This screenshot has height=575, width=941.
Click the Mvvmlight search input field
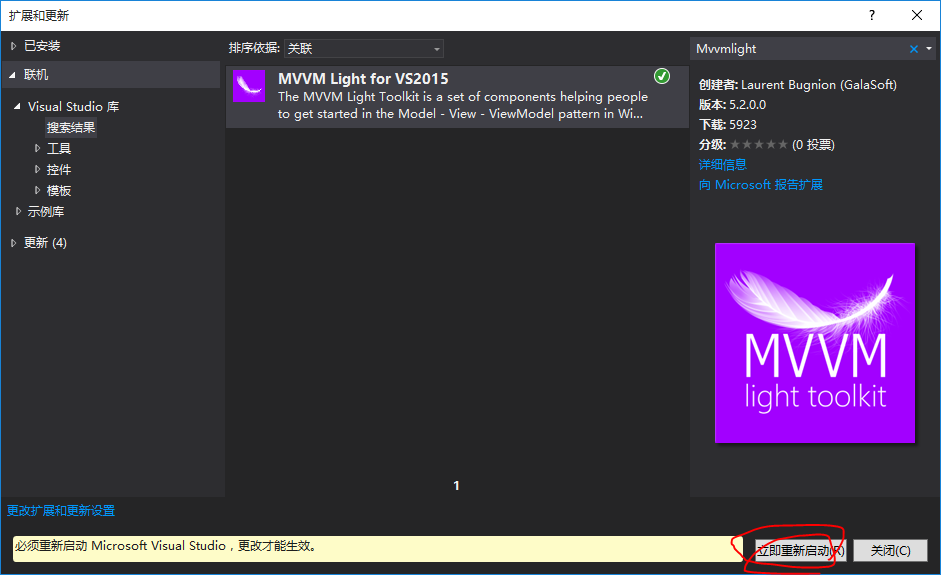[798, 49]
